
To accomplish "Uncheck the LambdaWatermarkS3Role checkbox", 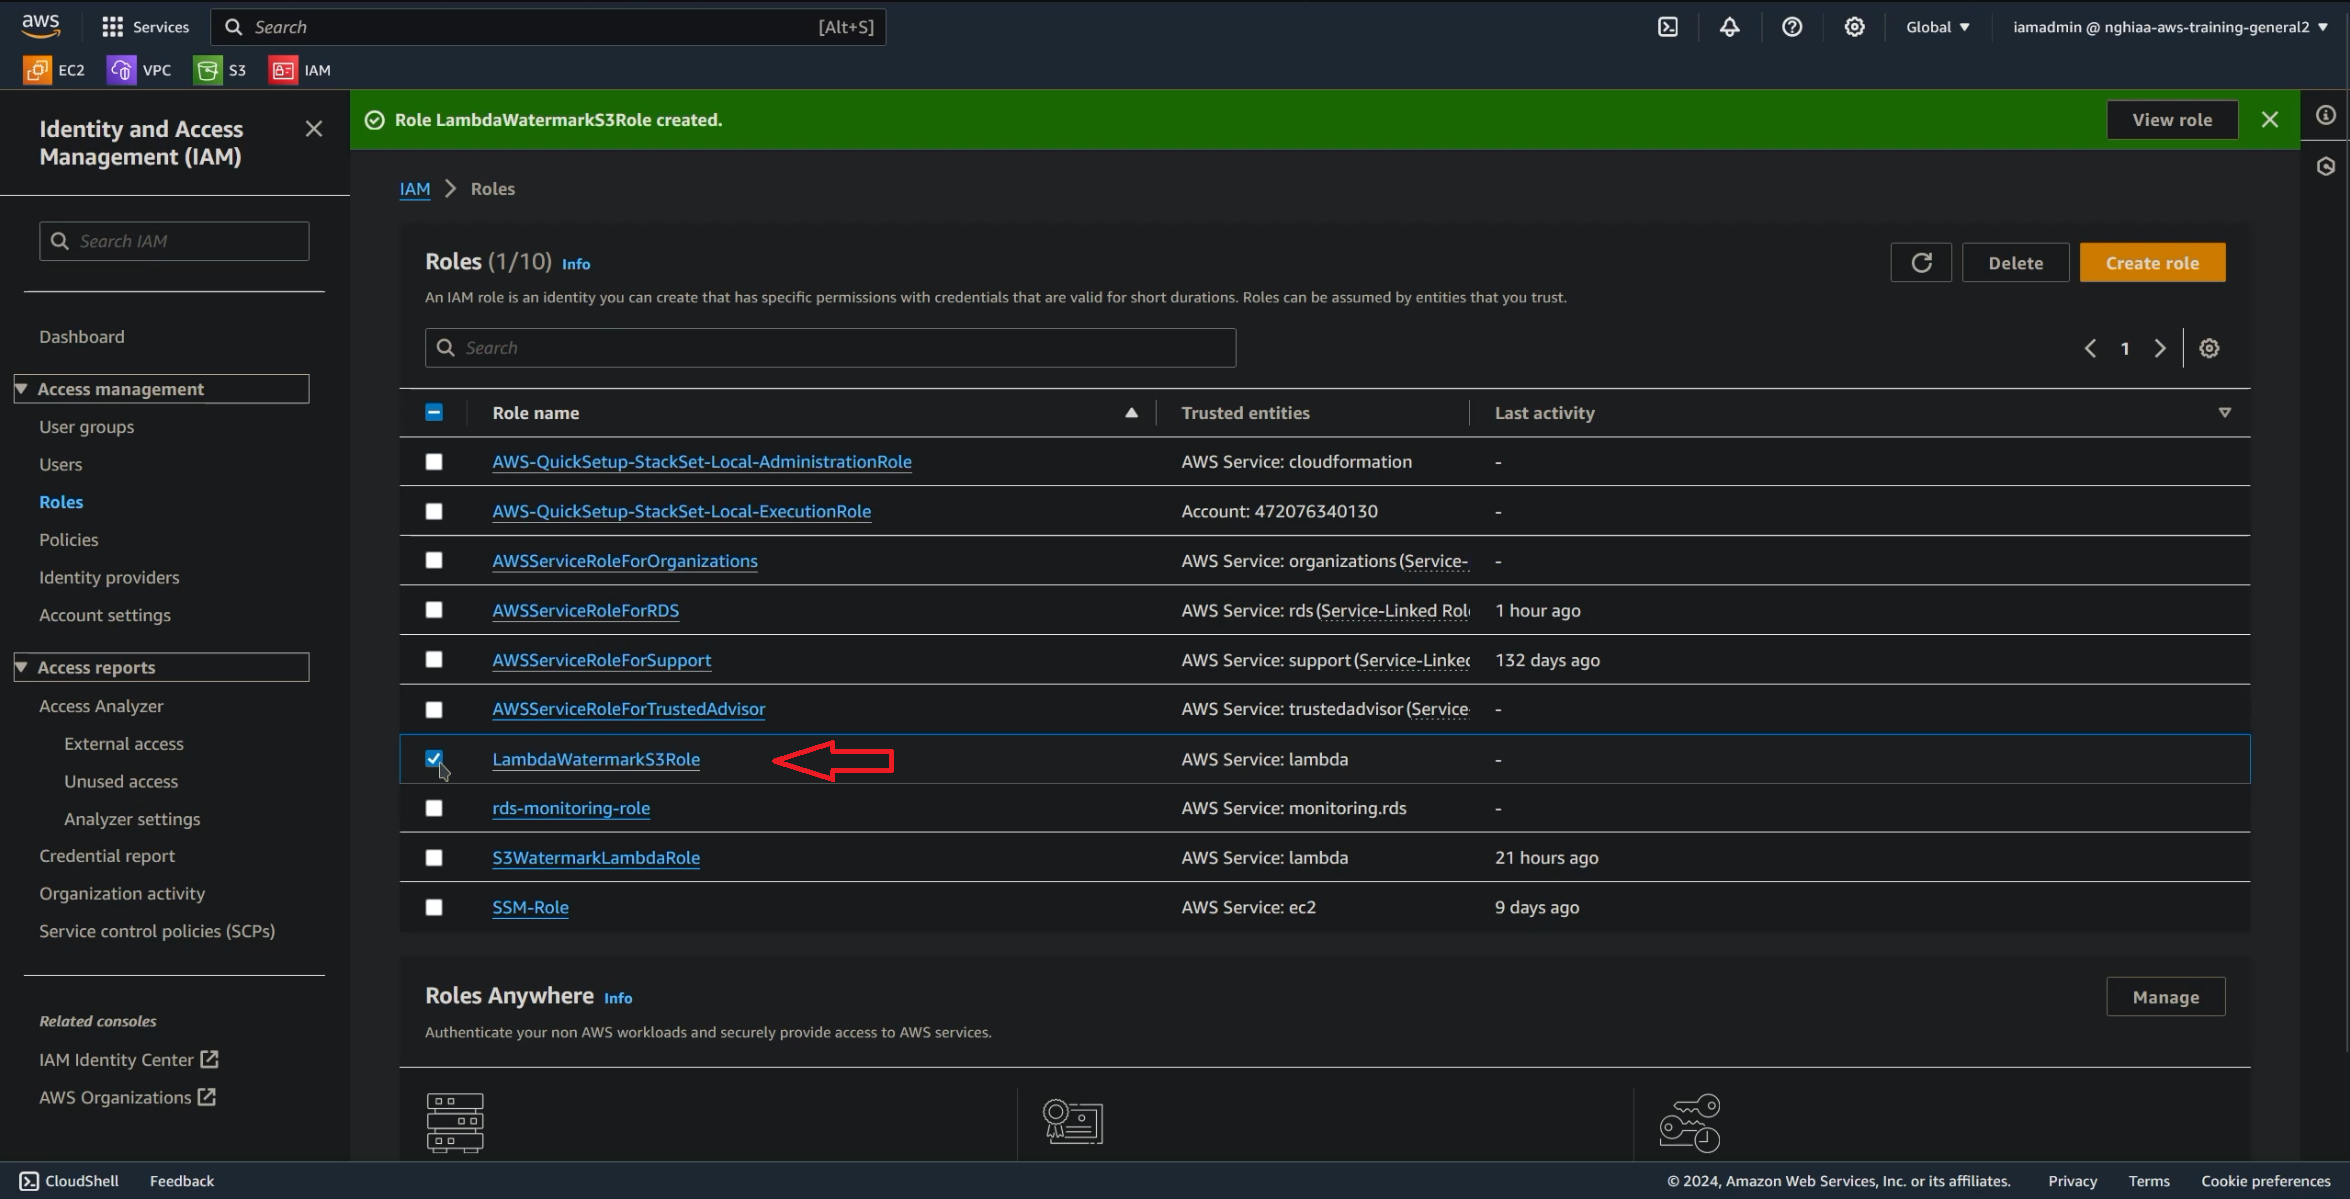I will coord(434,759).
